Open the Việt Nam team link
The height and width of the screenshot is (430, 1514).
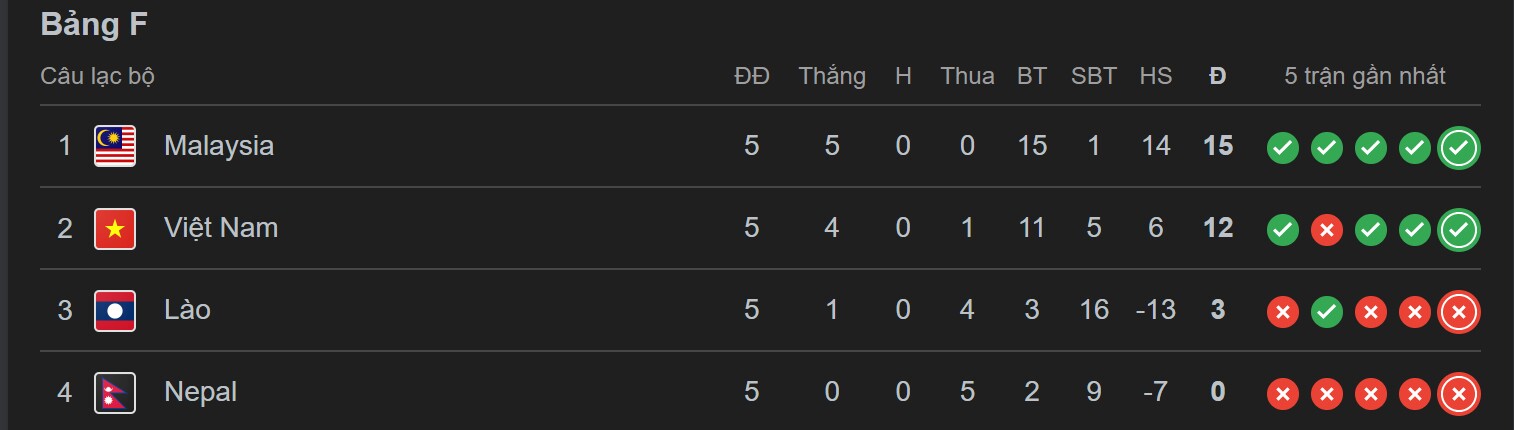tap(220, 228)
